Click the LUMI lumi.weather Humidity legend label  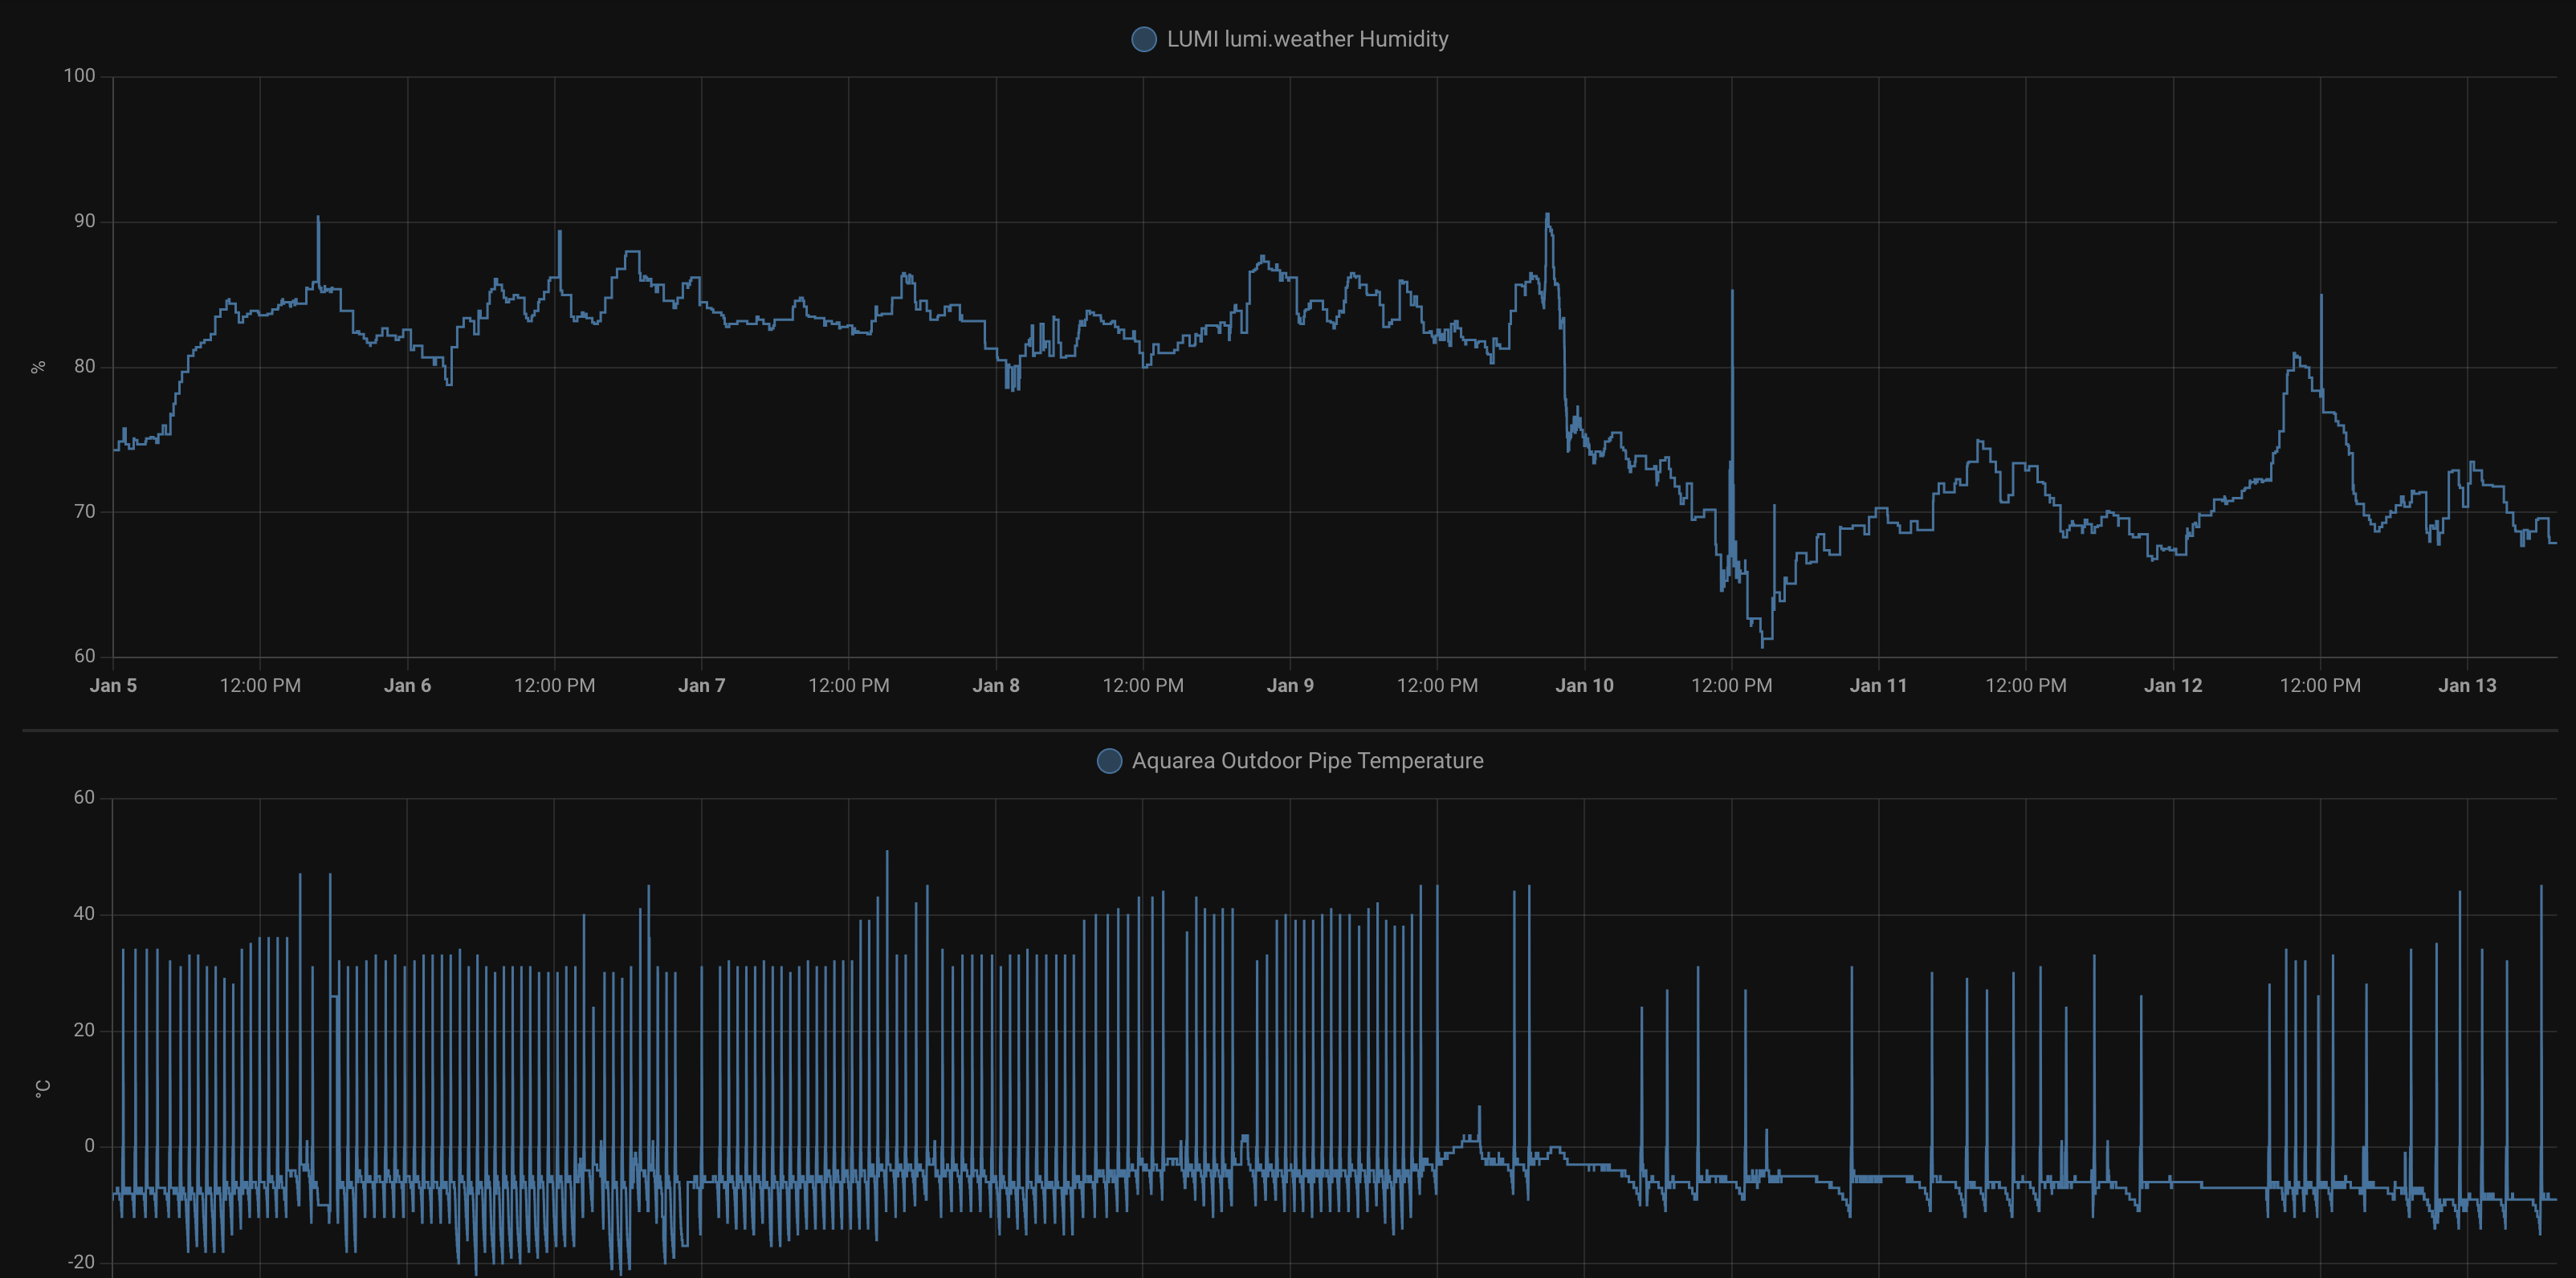[1307, 39]
